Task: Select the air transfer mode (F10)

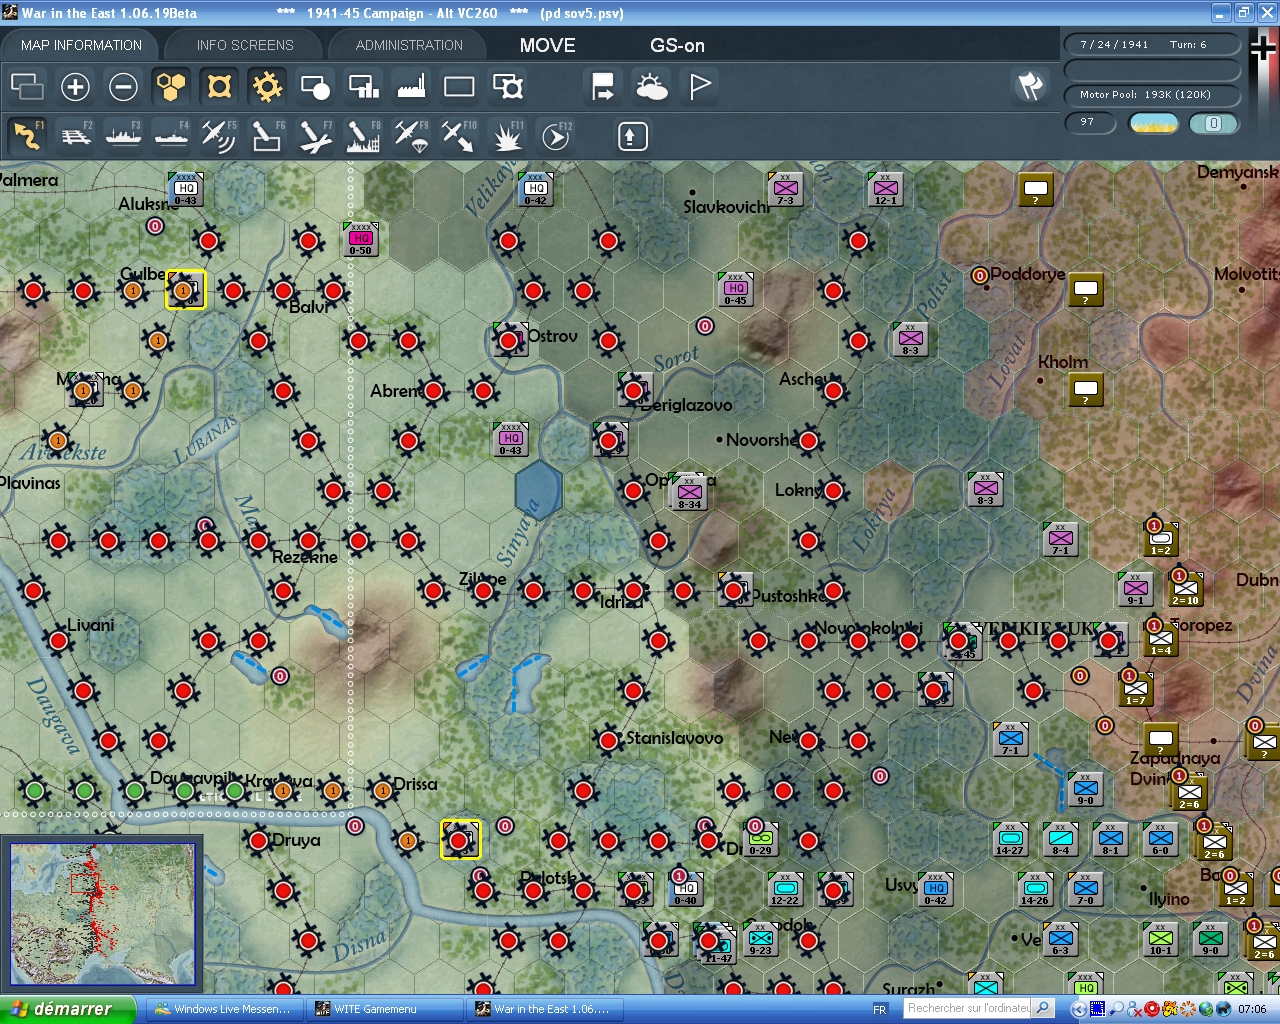Action: coord(460,136)
